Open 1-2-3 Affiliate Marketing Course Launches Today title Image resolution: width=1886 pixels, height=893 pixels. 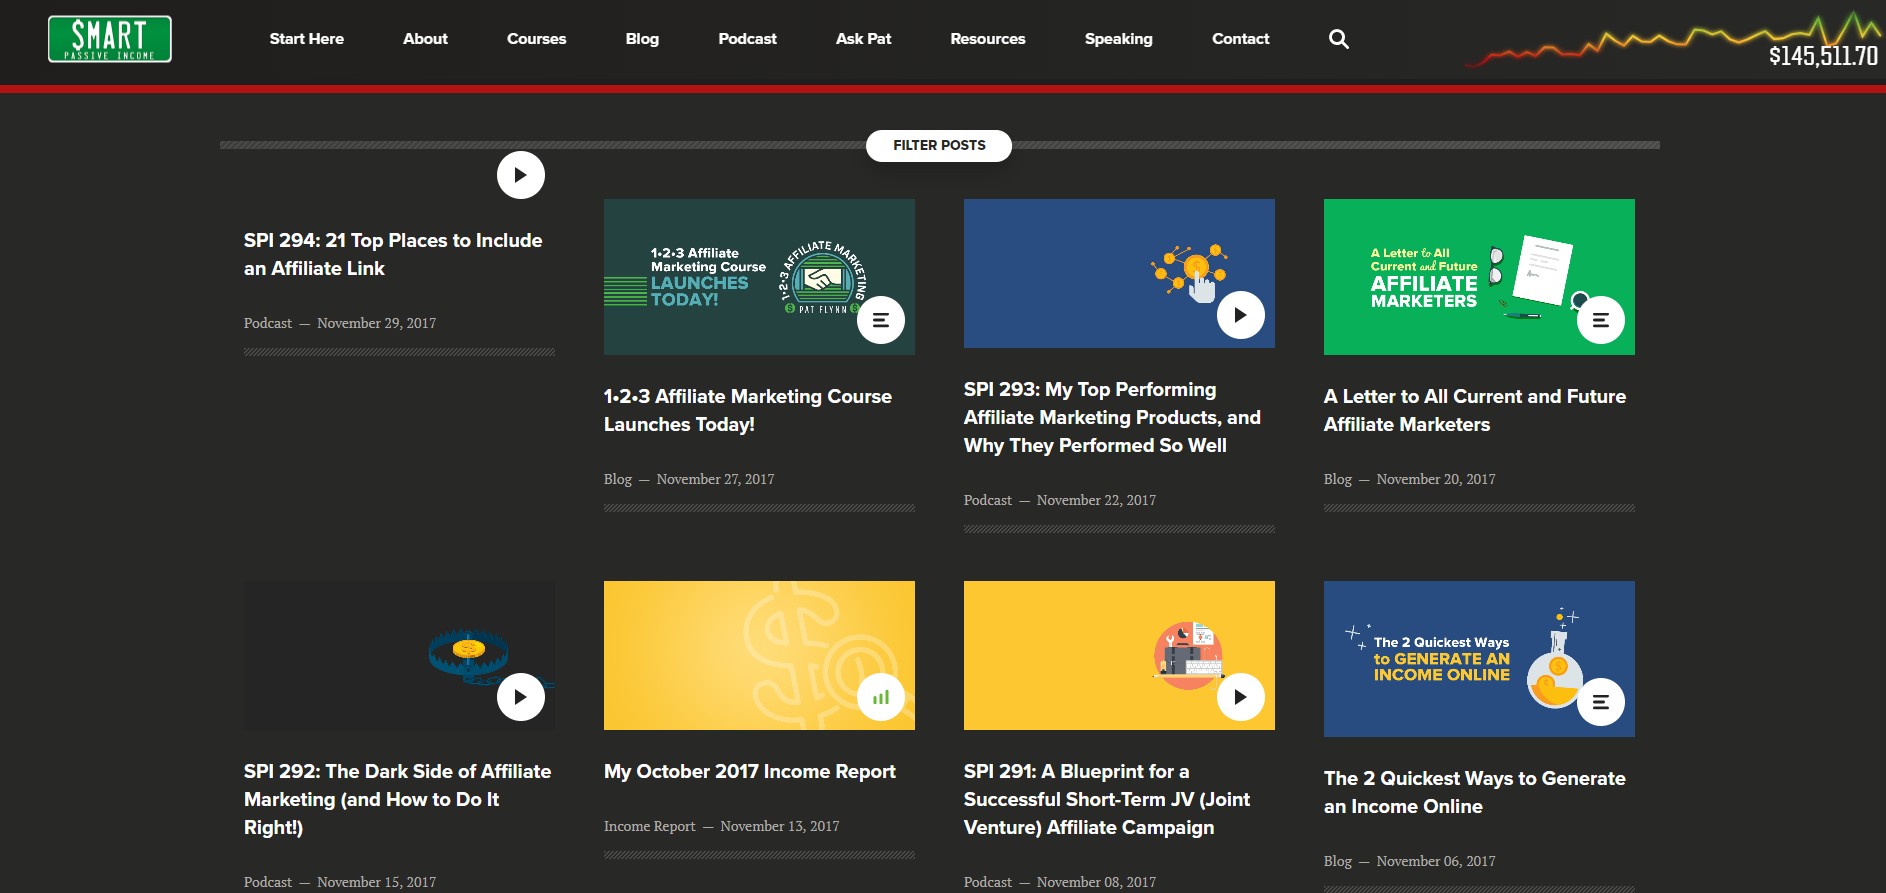point(748,410)
